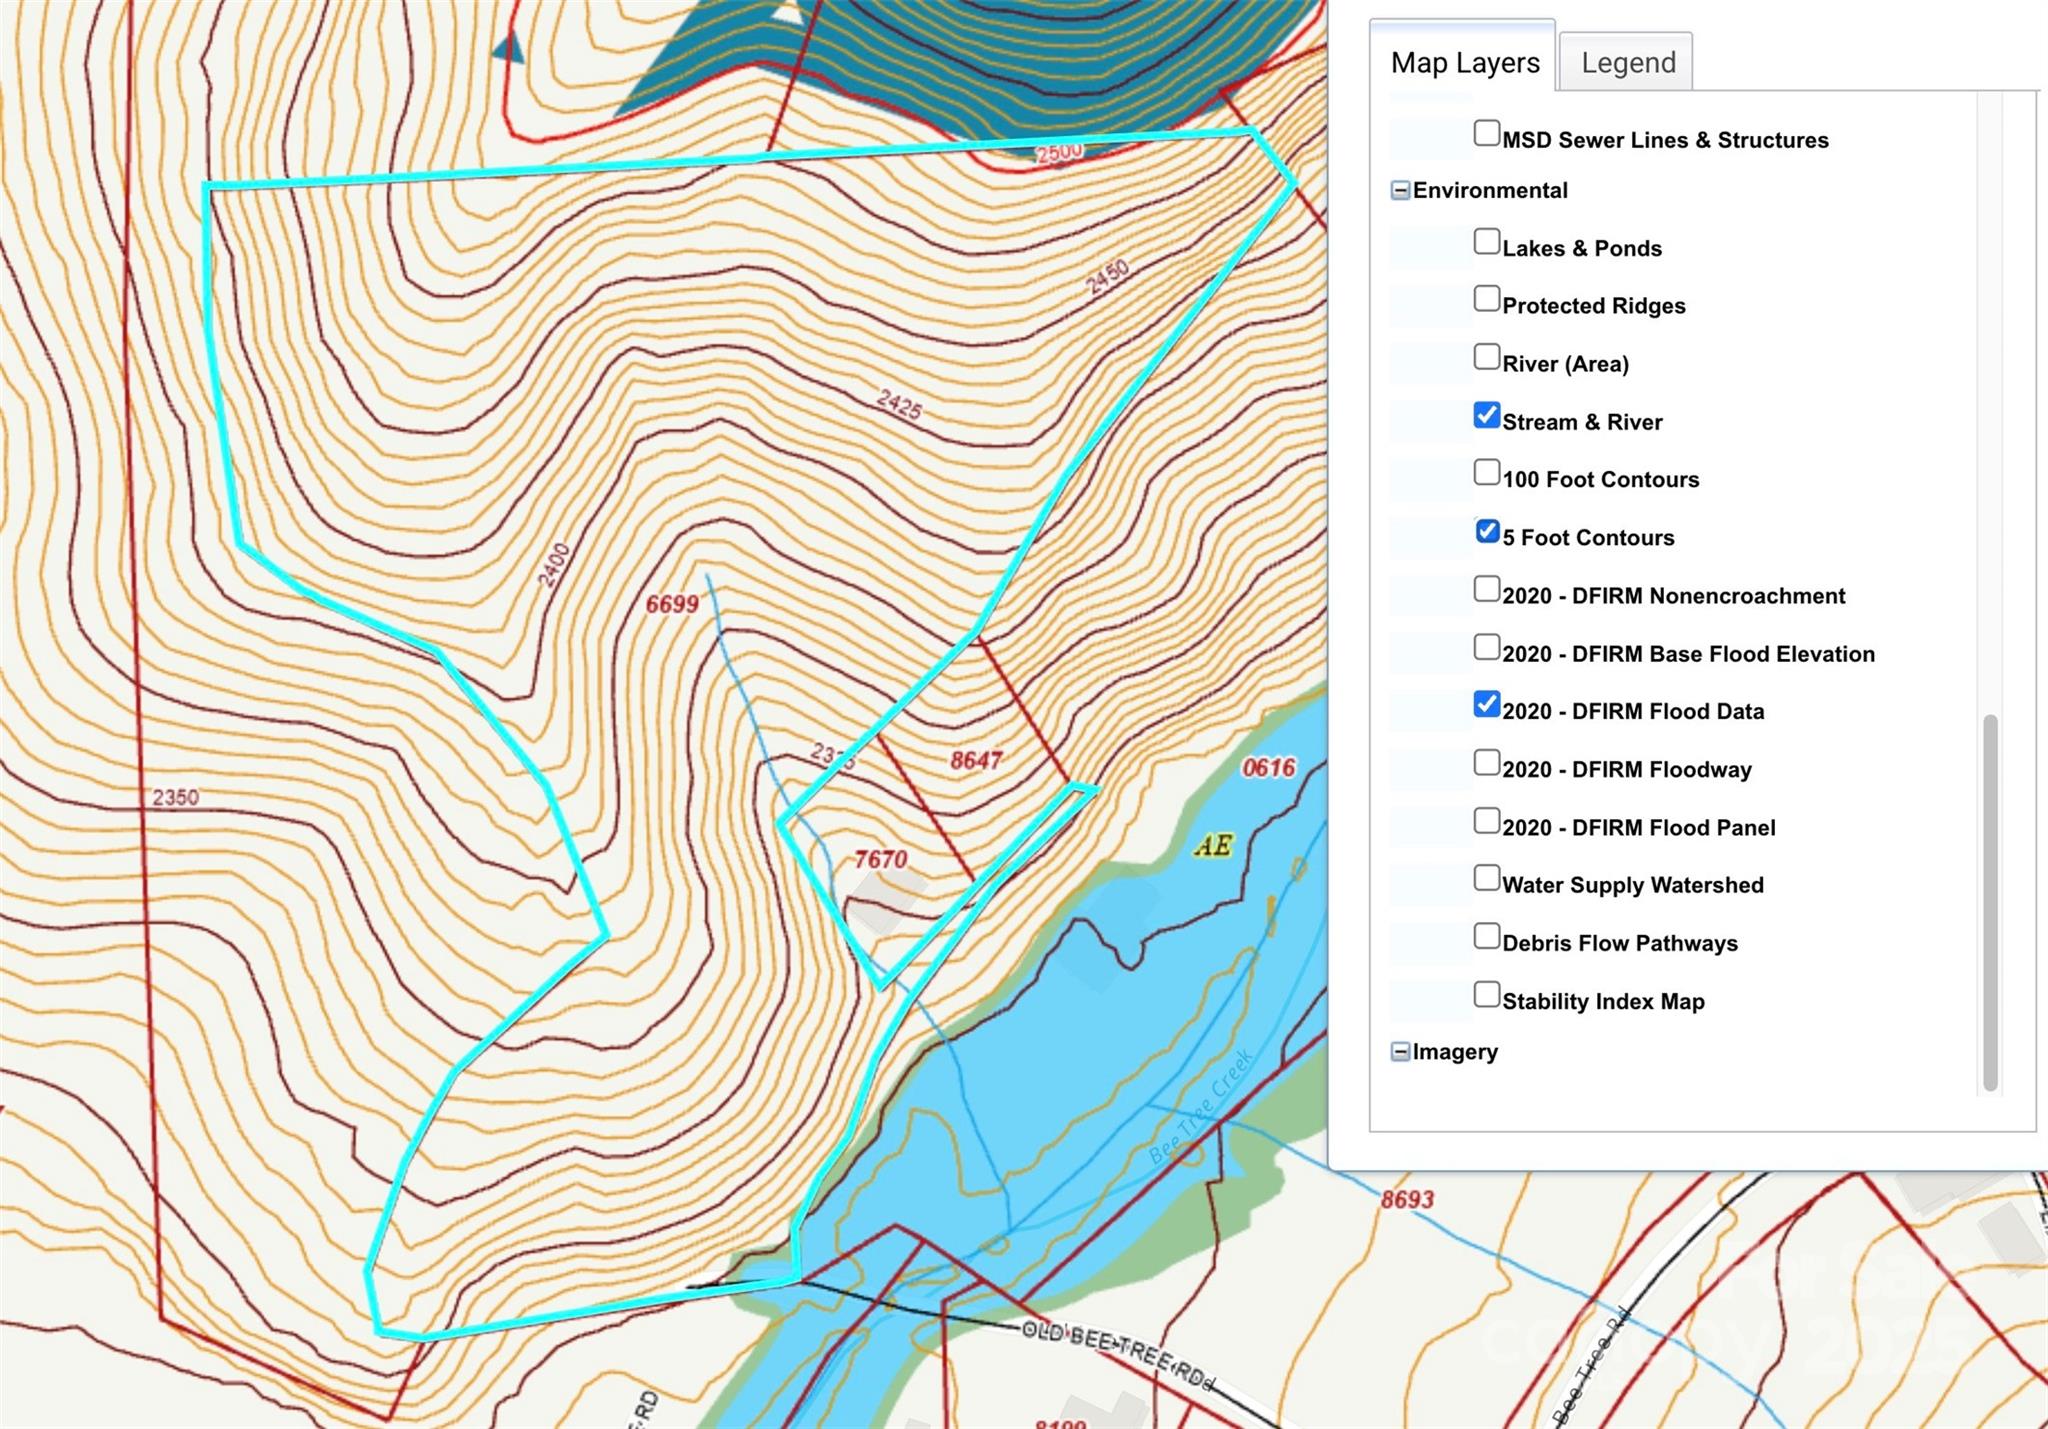Check the Water Supply Watershed layer
This screenshot has width=2048, height=1429.
1486,878
